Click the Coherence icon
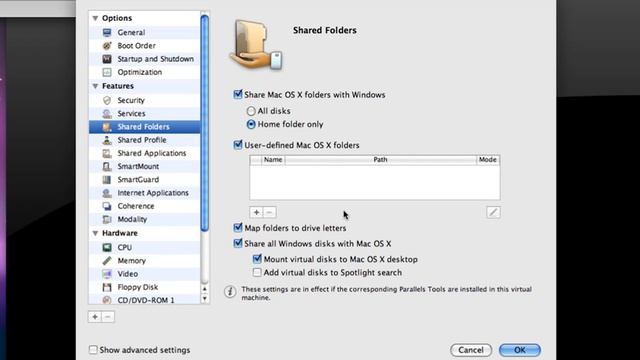The image size is (640, 360). click(x=107, y=206)
